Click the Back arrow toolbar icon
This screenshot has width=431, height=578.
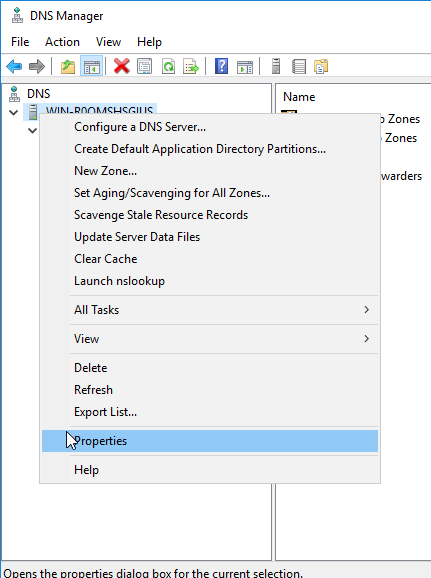click(x=14, y=67)
